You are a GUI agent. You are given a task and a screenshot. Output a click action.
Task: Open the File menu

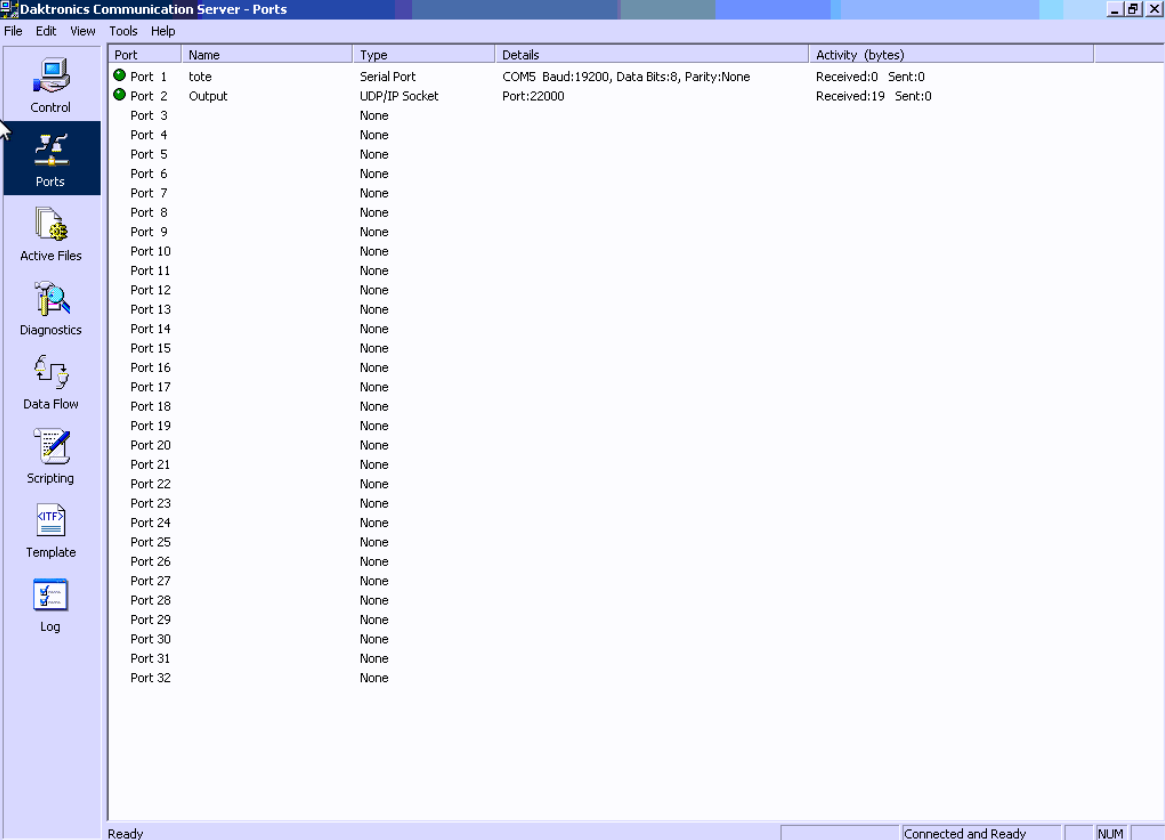13,31
